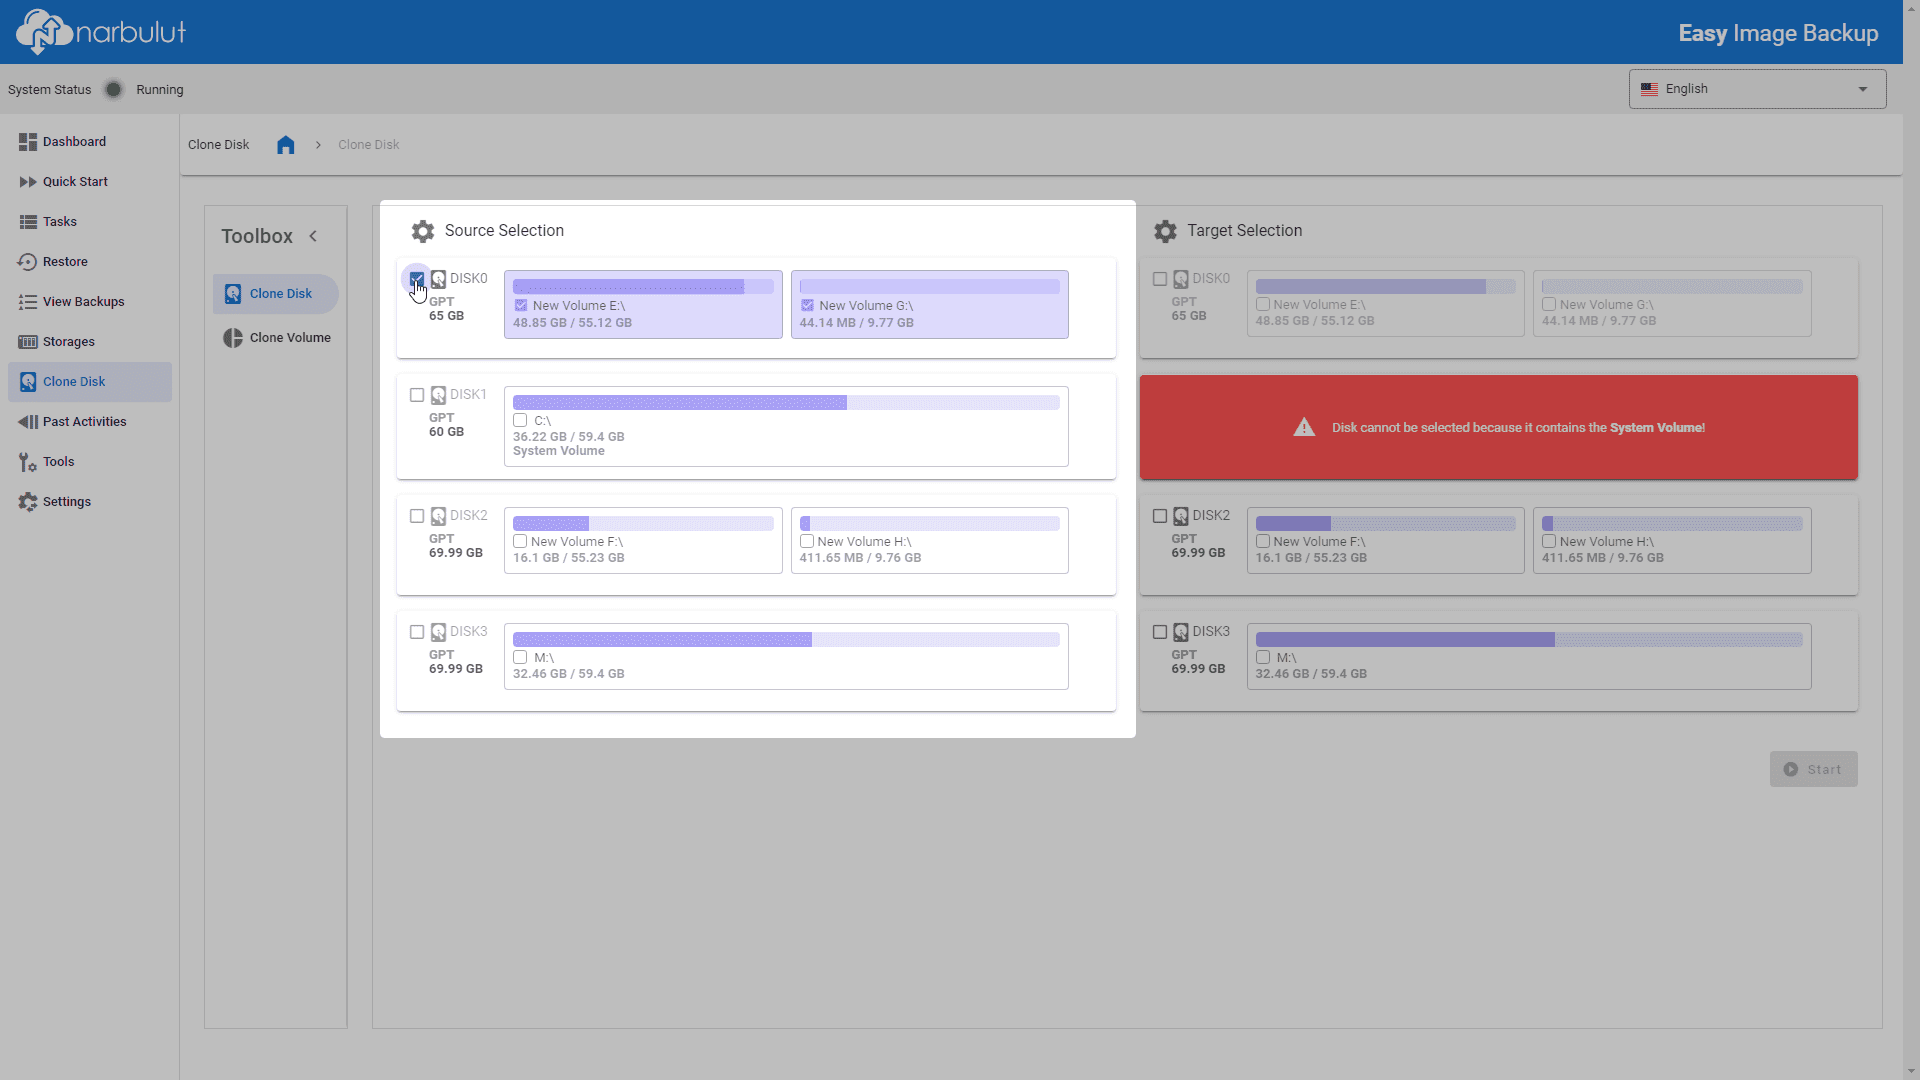Screen dimensions: 1920x1080
Task: Click the C:\ volume usage bar
Action: pos(786,403)
